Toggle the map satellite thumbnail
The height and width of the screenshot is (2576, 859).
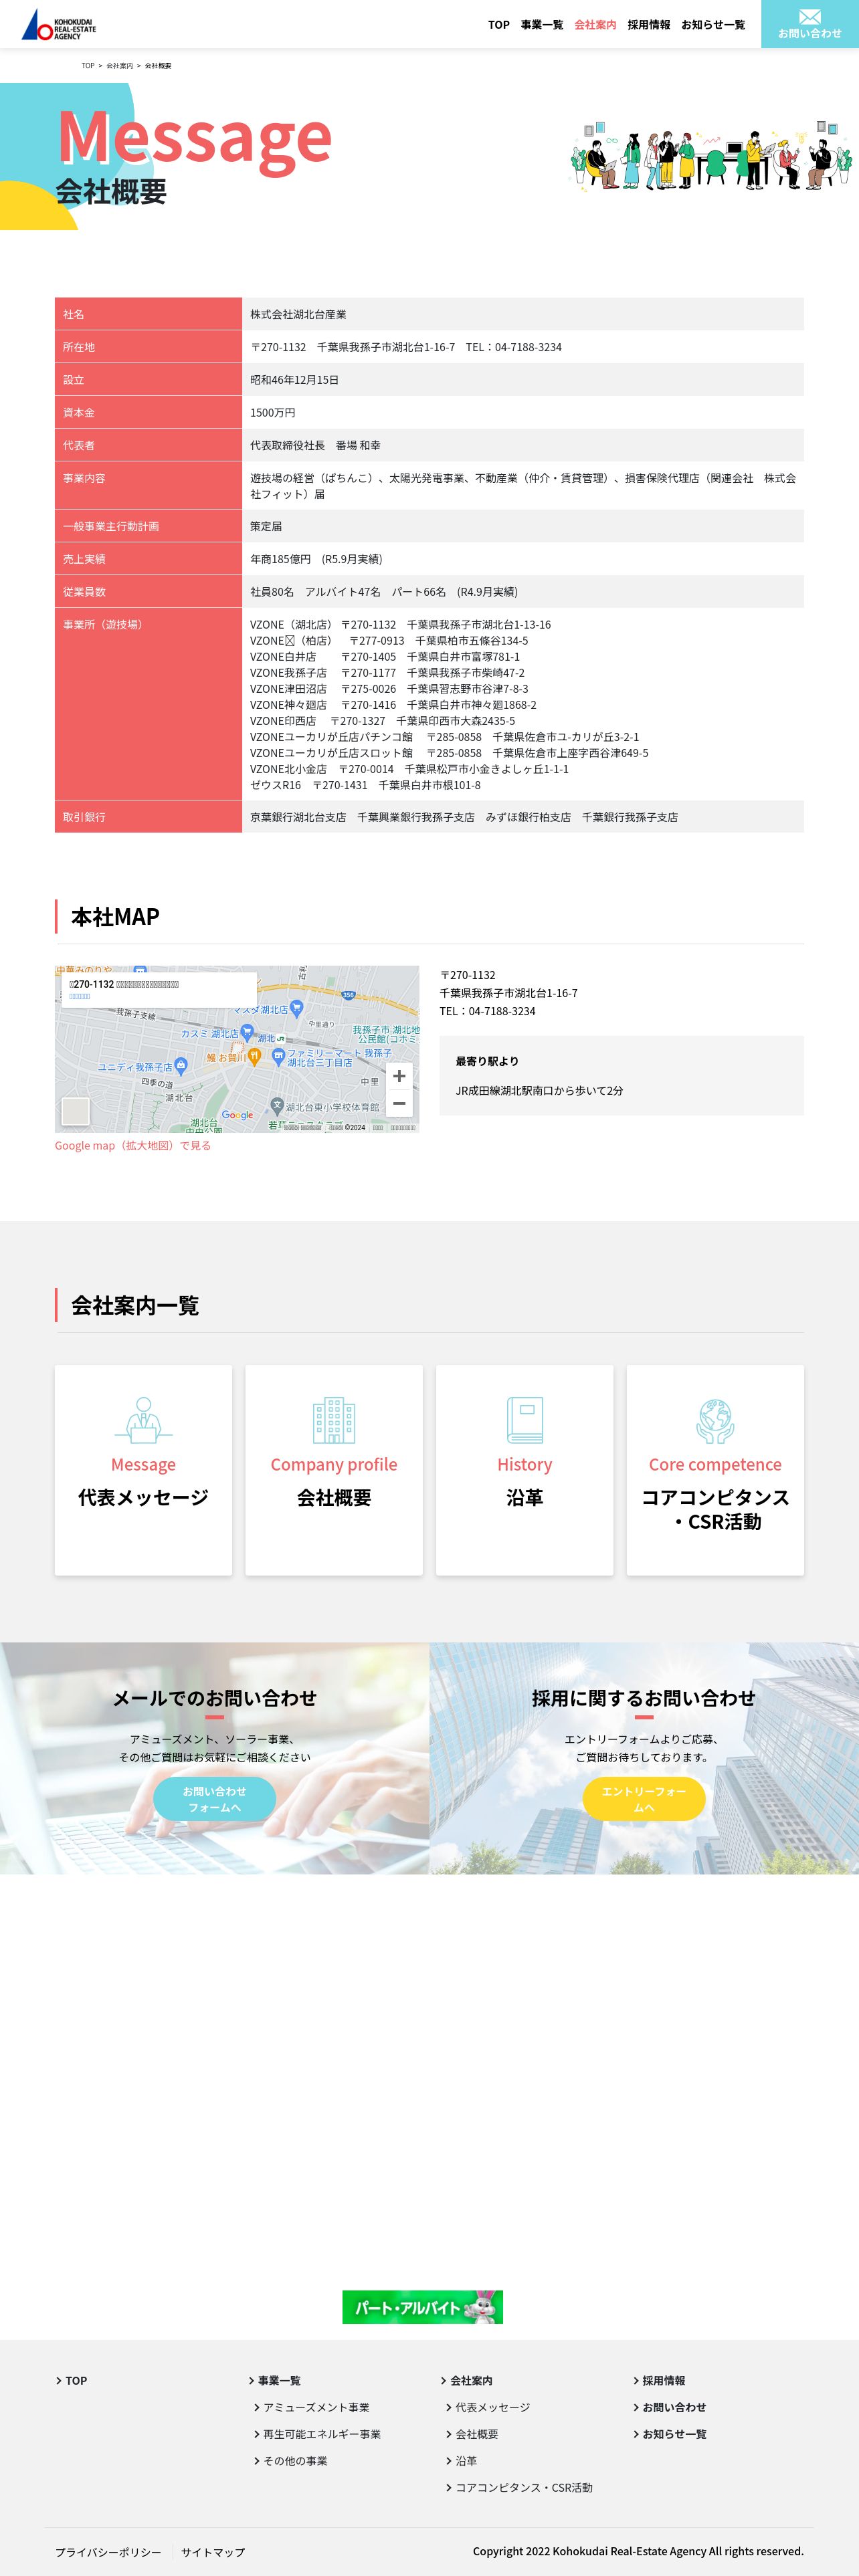coord(76,1111)
